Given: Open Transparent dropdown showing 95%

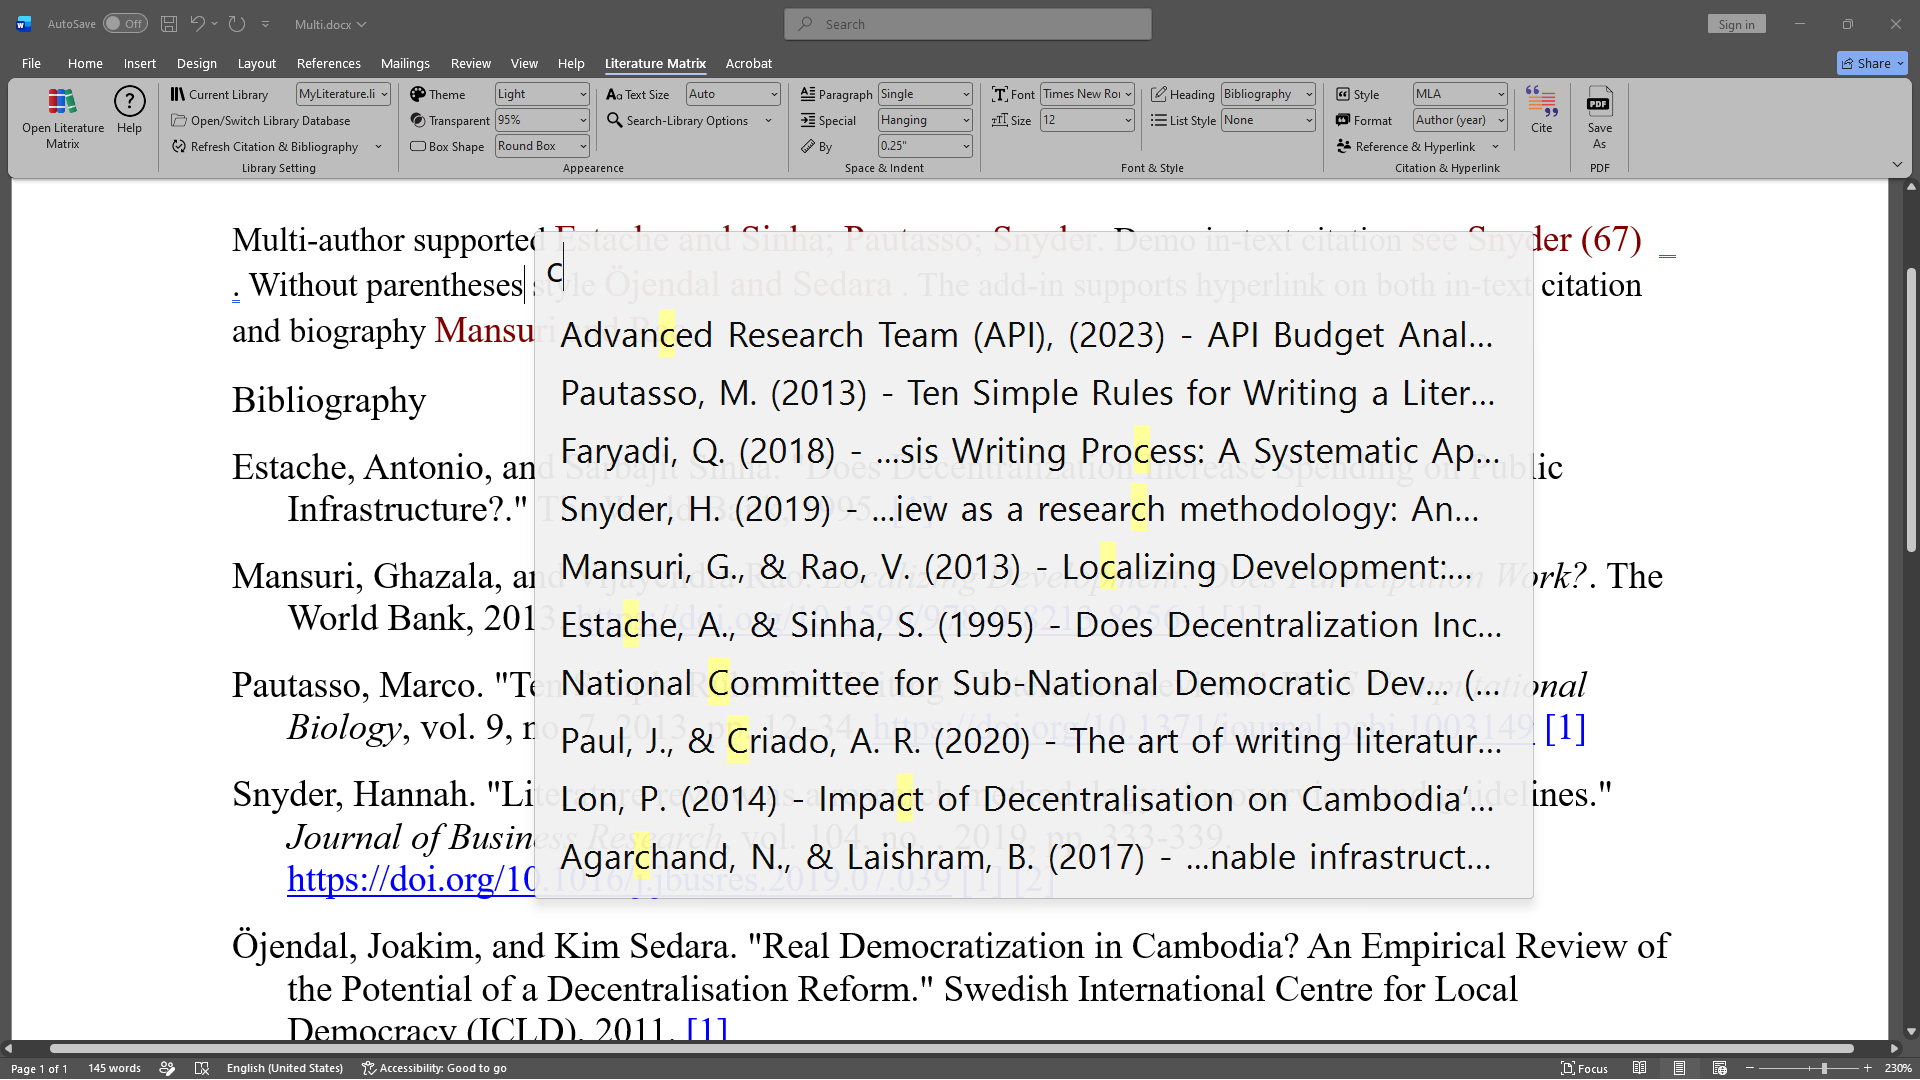Looking at the screenshot, I should [542, 120].
